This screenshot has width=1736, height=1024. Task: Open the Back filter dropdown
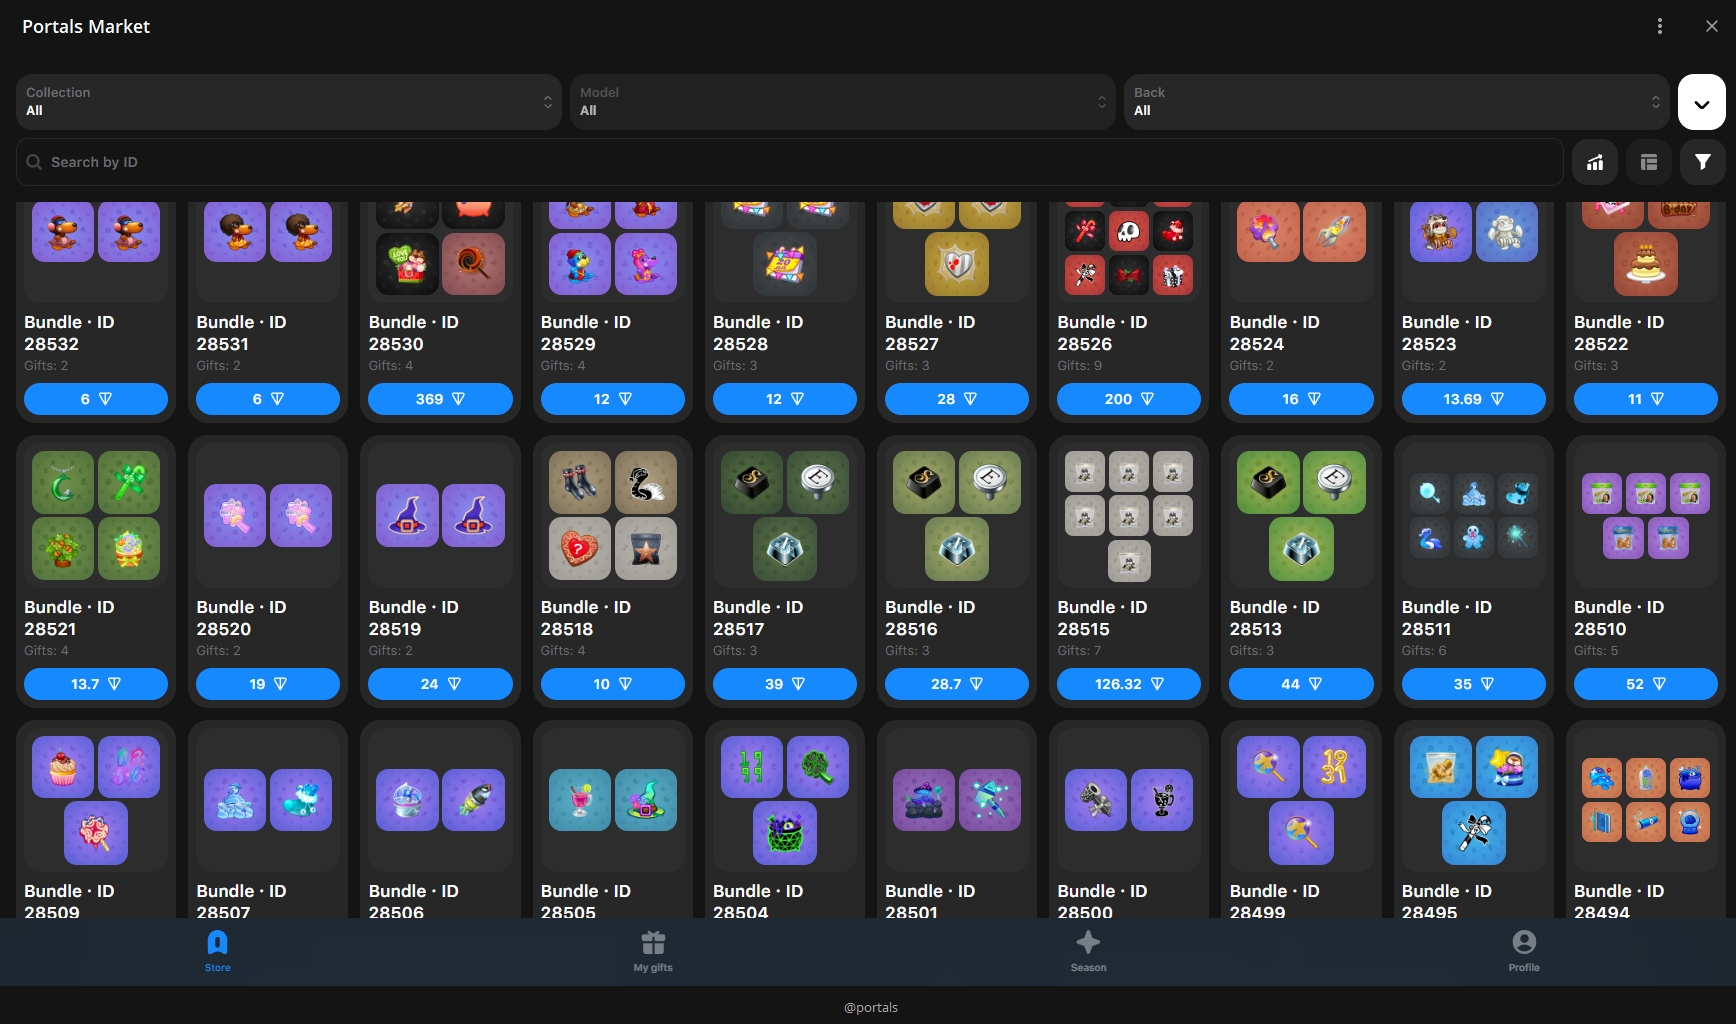(x=1396, y=102)
